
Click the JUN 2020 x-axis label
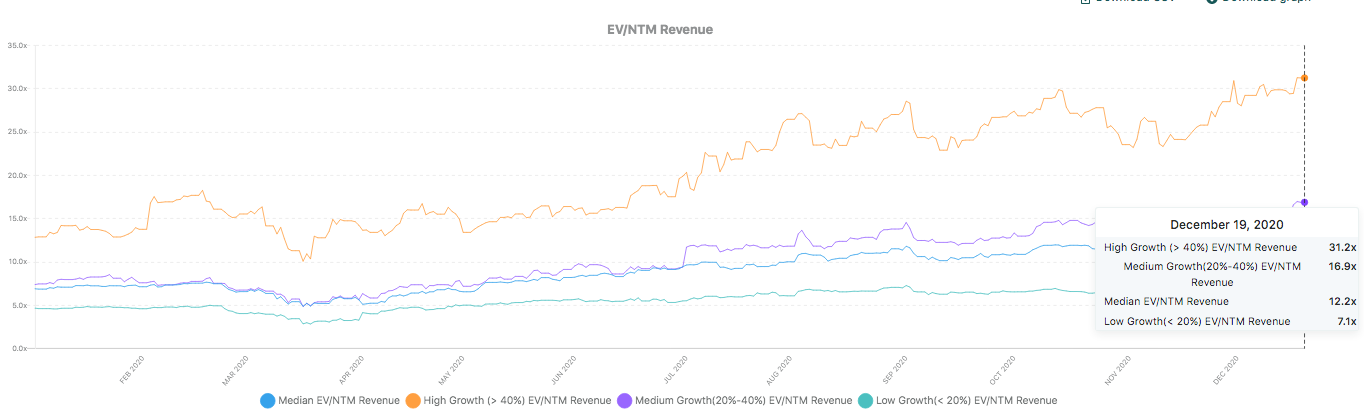[x=564, y=369]
